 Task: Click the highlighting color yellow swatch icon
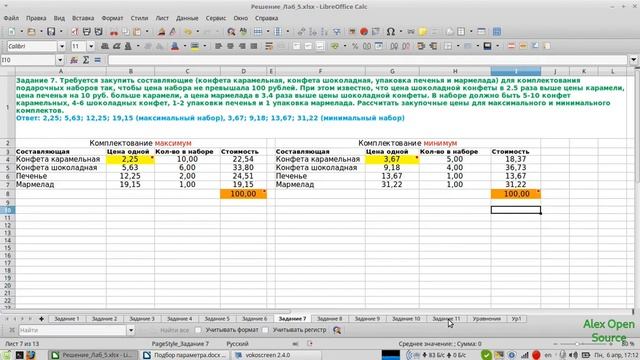pos(195,46)
